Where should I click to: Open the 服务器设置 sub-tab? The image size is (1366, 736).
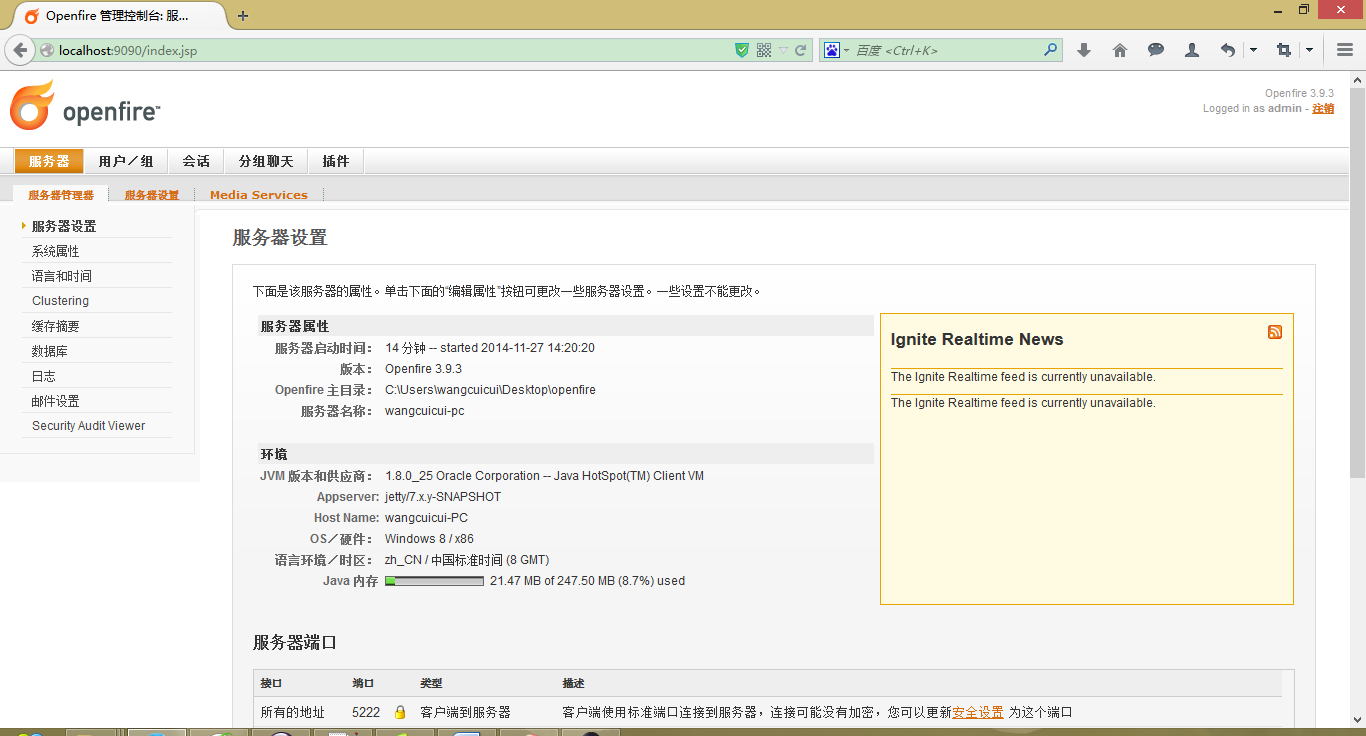point(152,195)
